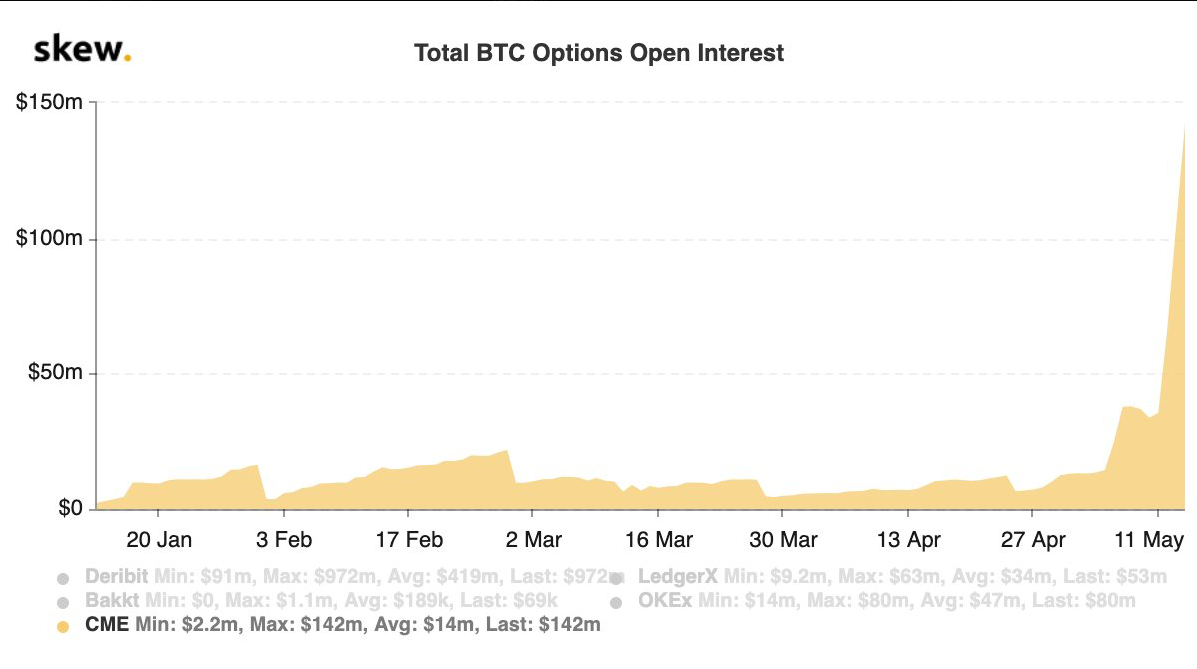Enable the OKEx series label

[x=665, y=600]
